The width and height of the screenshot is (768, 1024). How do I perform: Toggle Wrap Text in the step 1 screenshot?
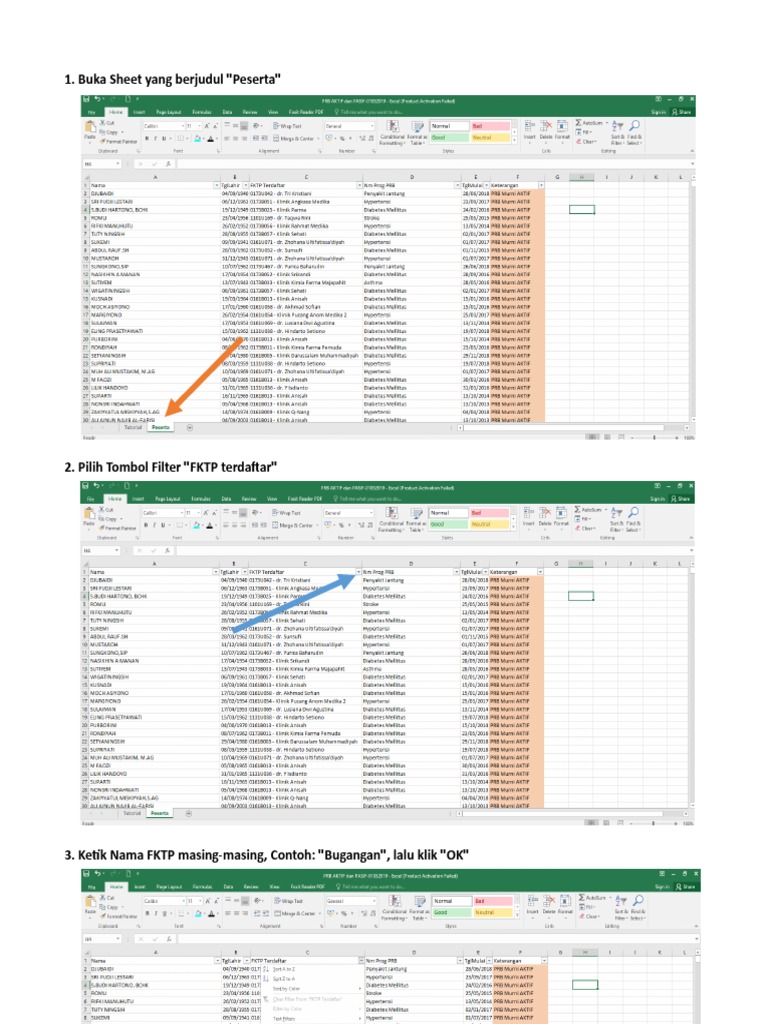point(287,125)
